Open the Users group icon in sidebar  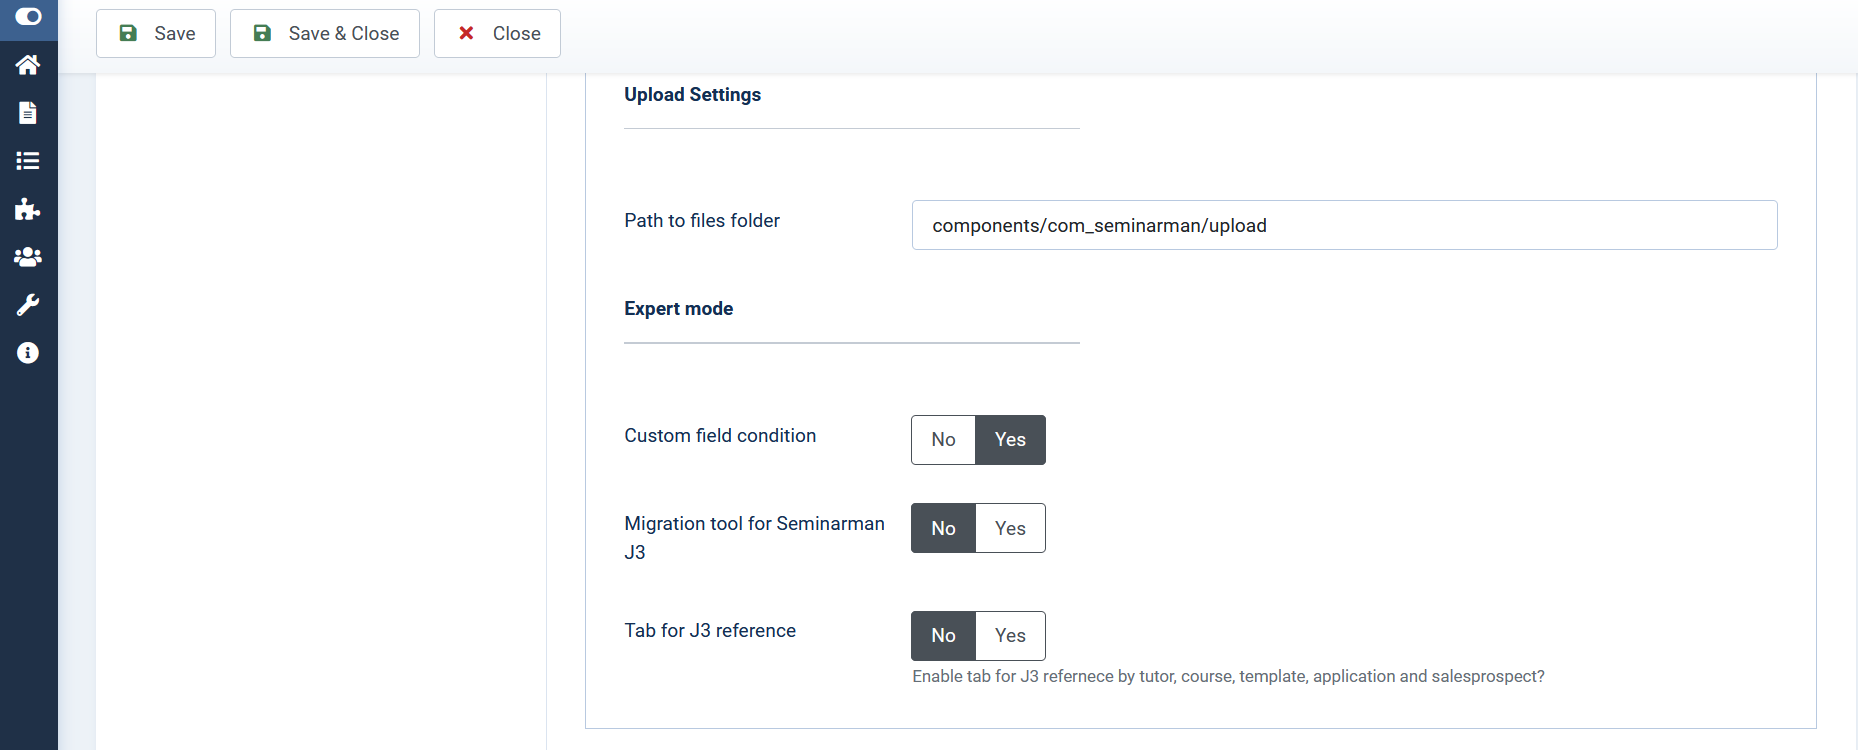[x=28, y=257]
